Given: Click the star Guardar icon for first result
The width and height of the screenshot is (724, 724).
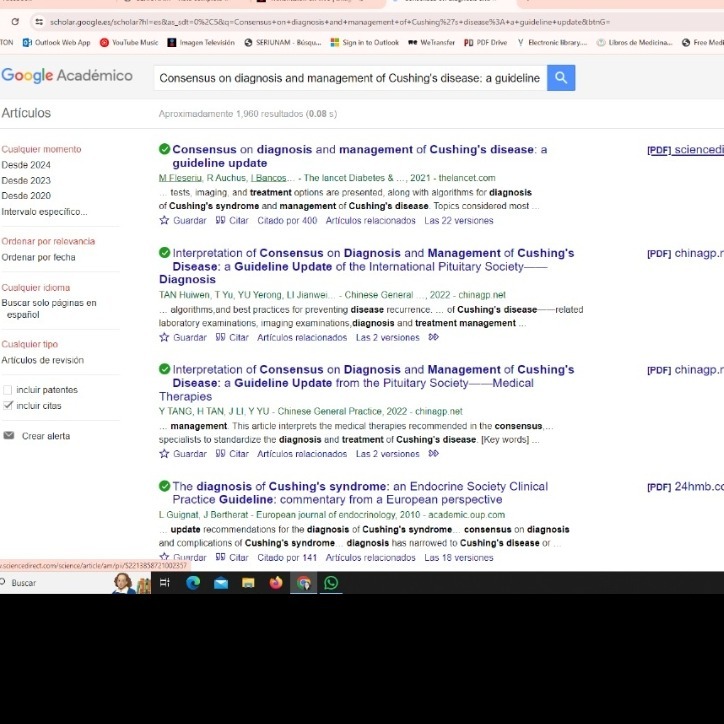Looking at the screenshot, I should coord(164,220).
